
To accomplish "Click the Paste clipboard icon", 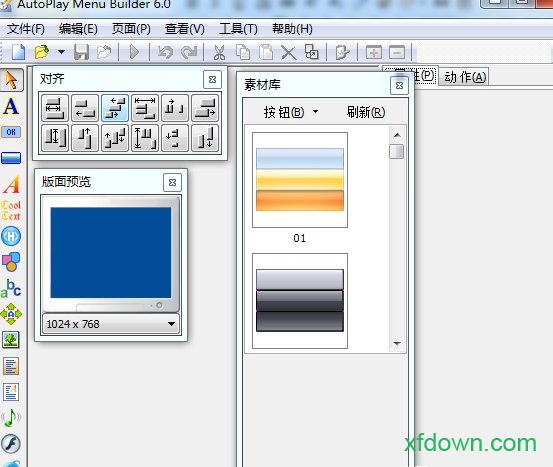I will (x=266, y=52).
